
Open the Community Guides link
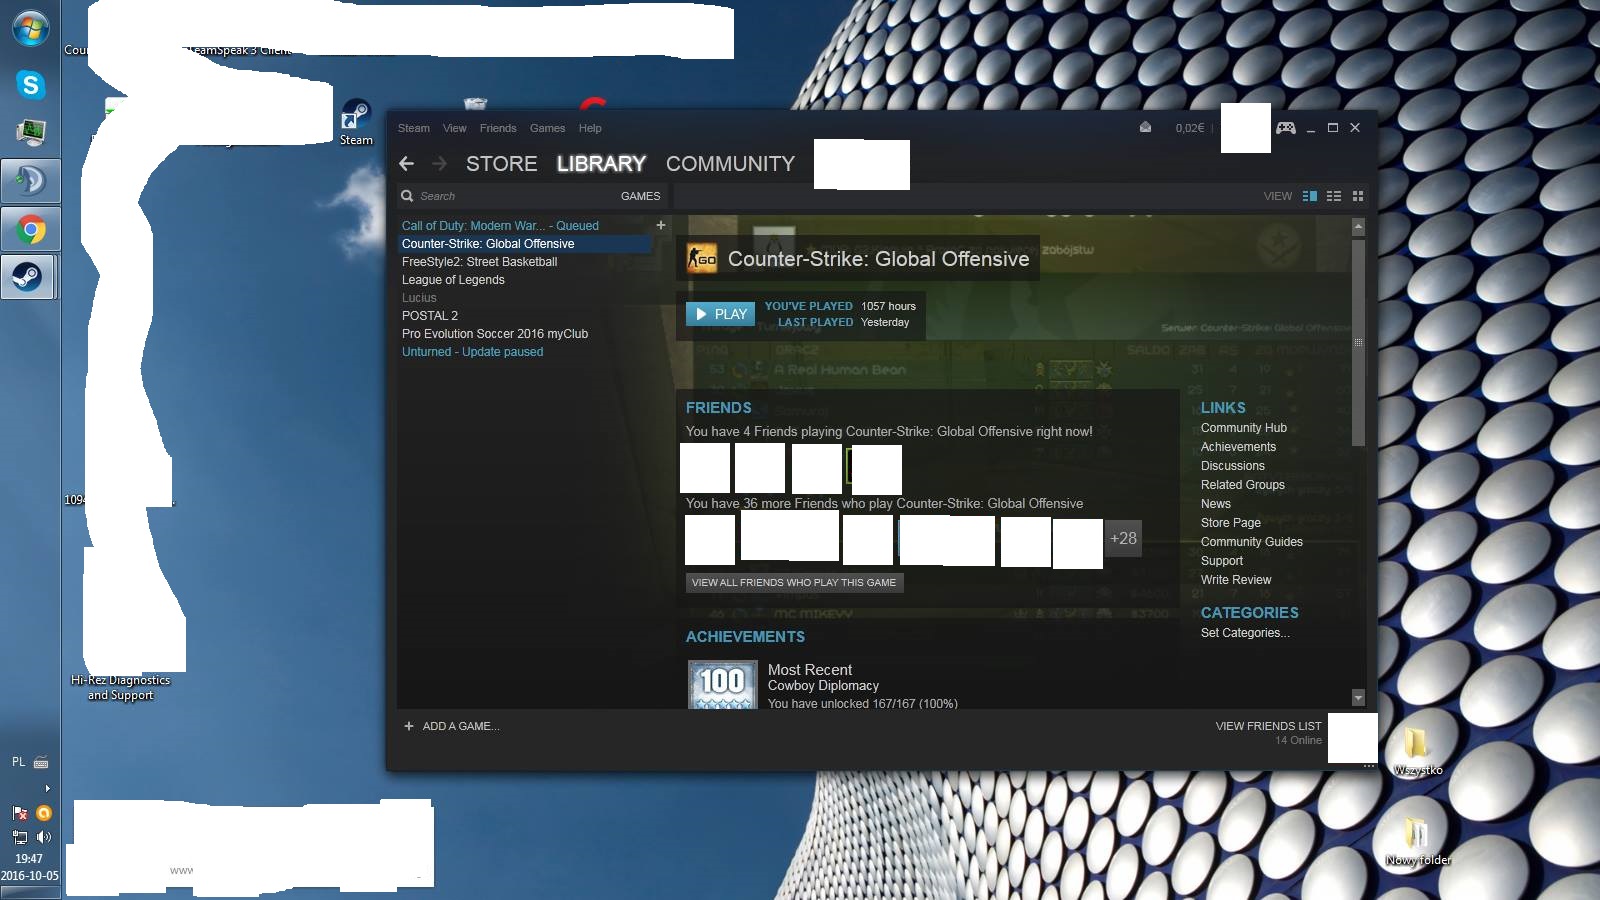(x=1252, y=542)
